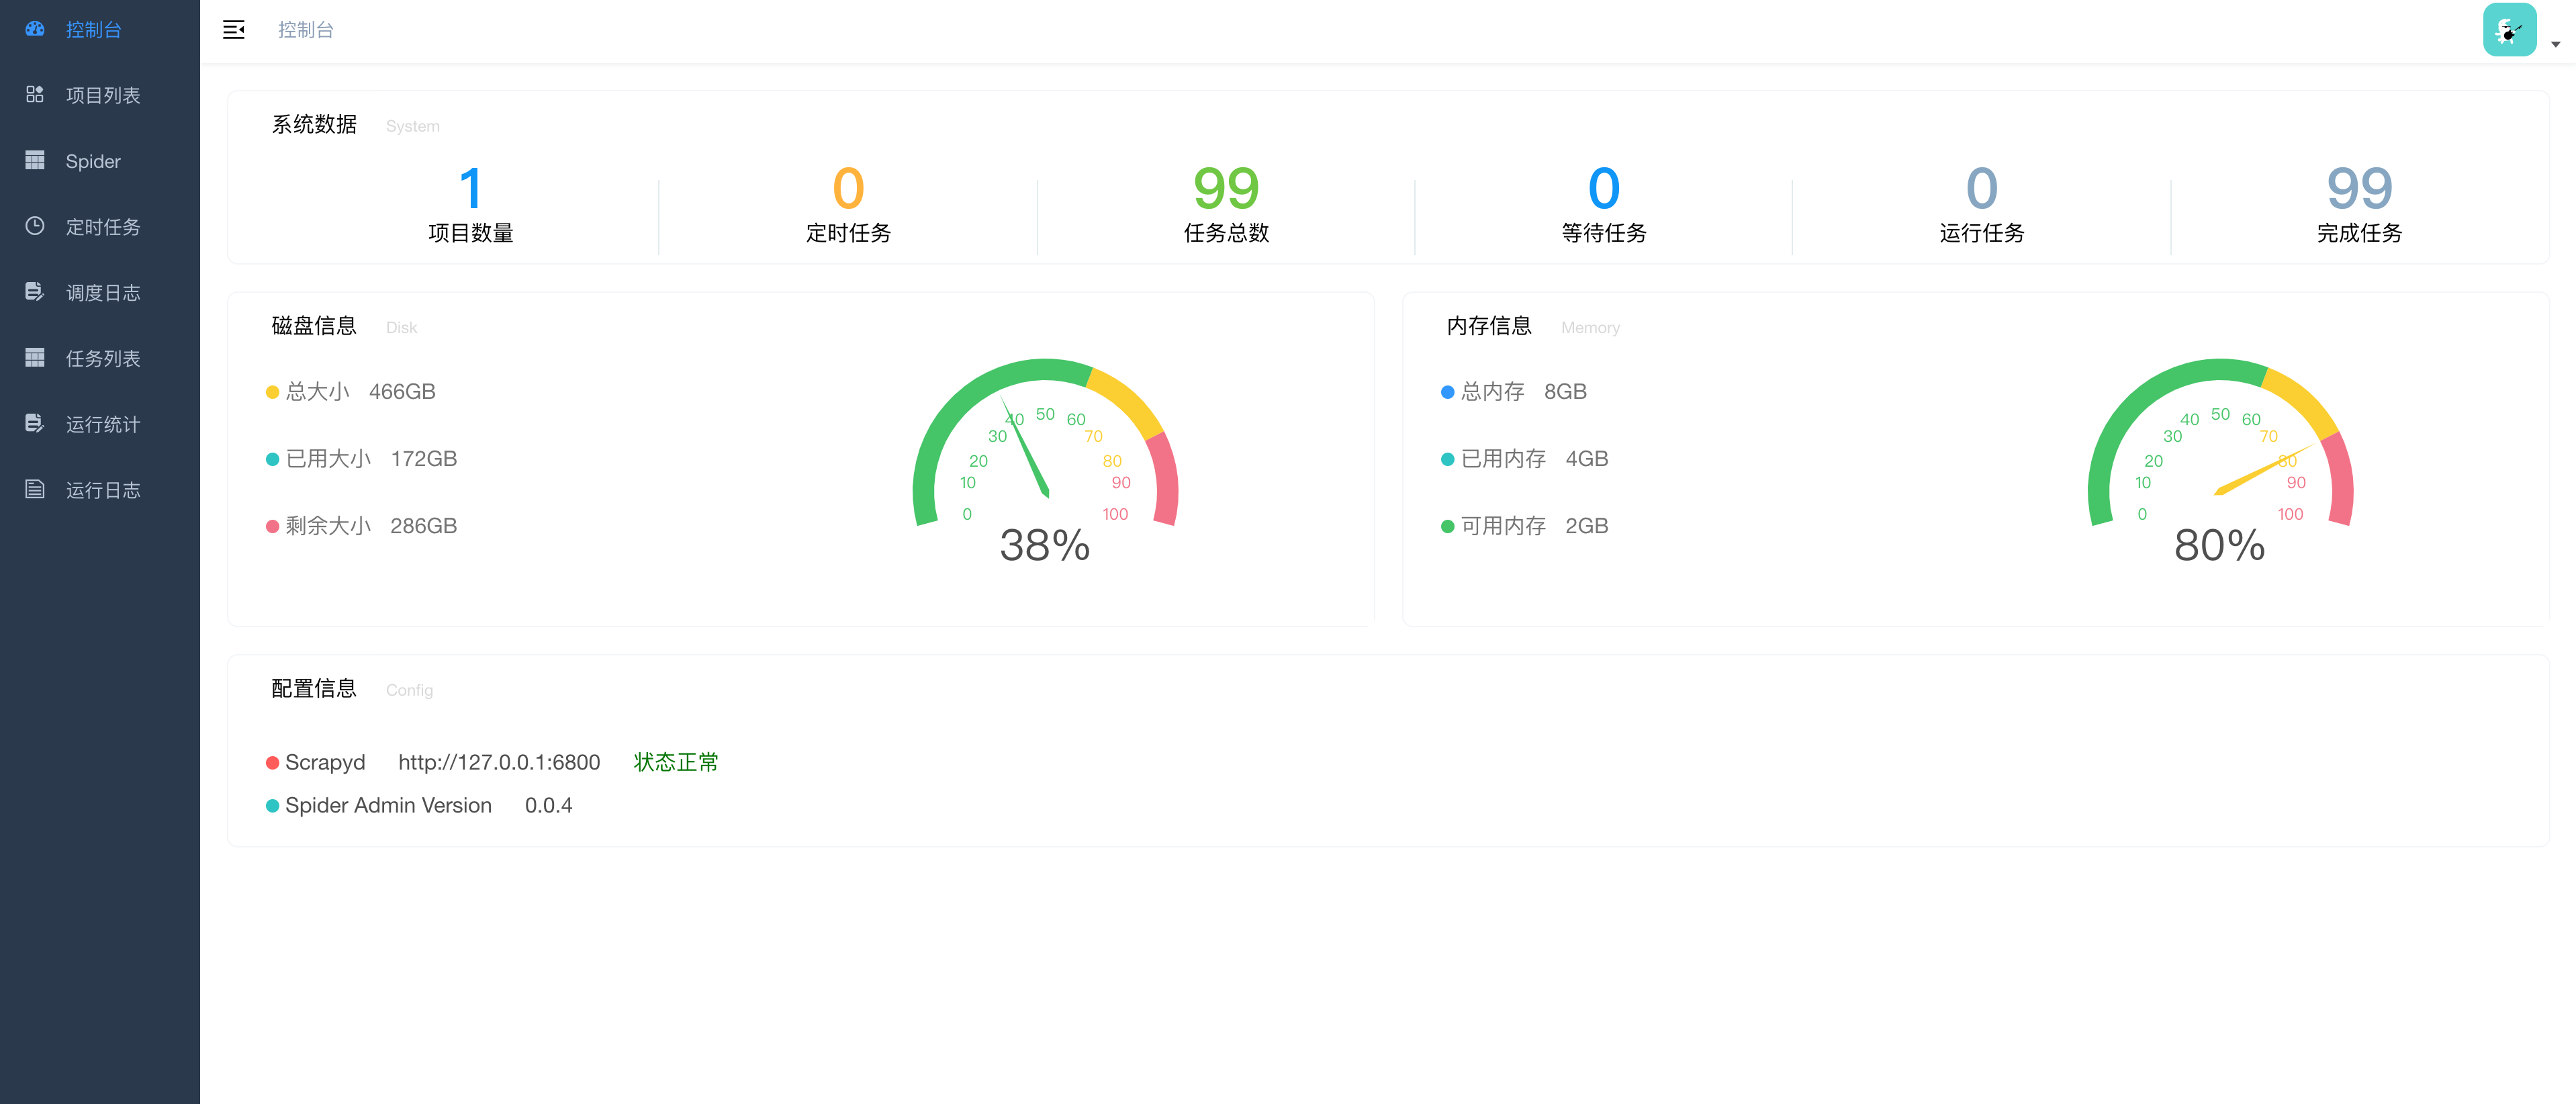2576x1104 pixels.
Task: Click the 任务总数 count 99
Action: point(1226,188)
